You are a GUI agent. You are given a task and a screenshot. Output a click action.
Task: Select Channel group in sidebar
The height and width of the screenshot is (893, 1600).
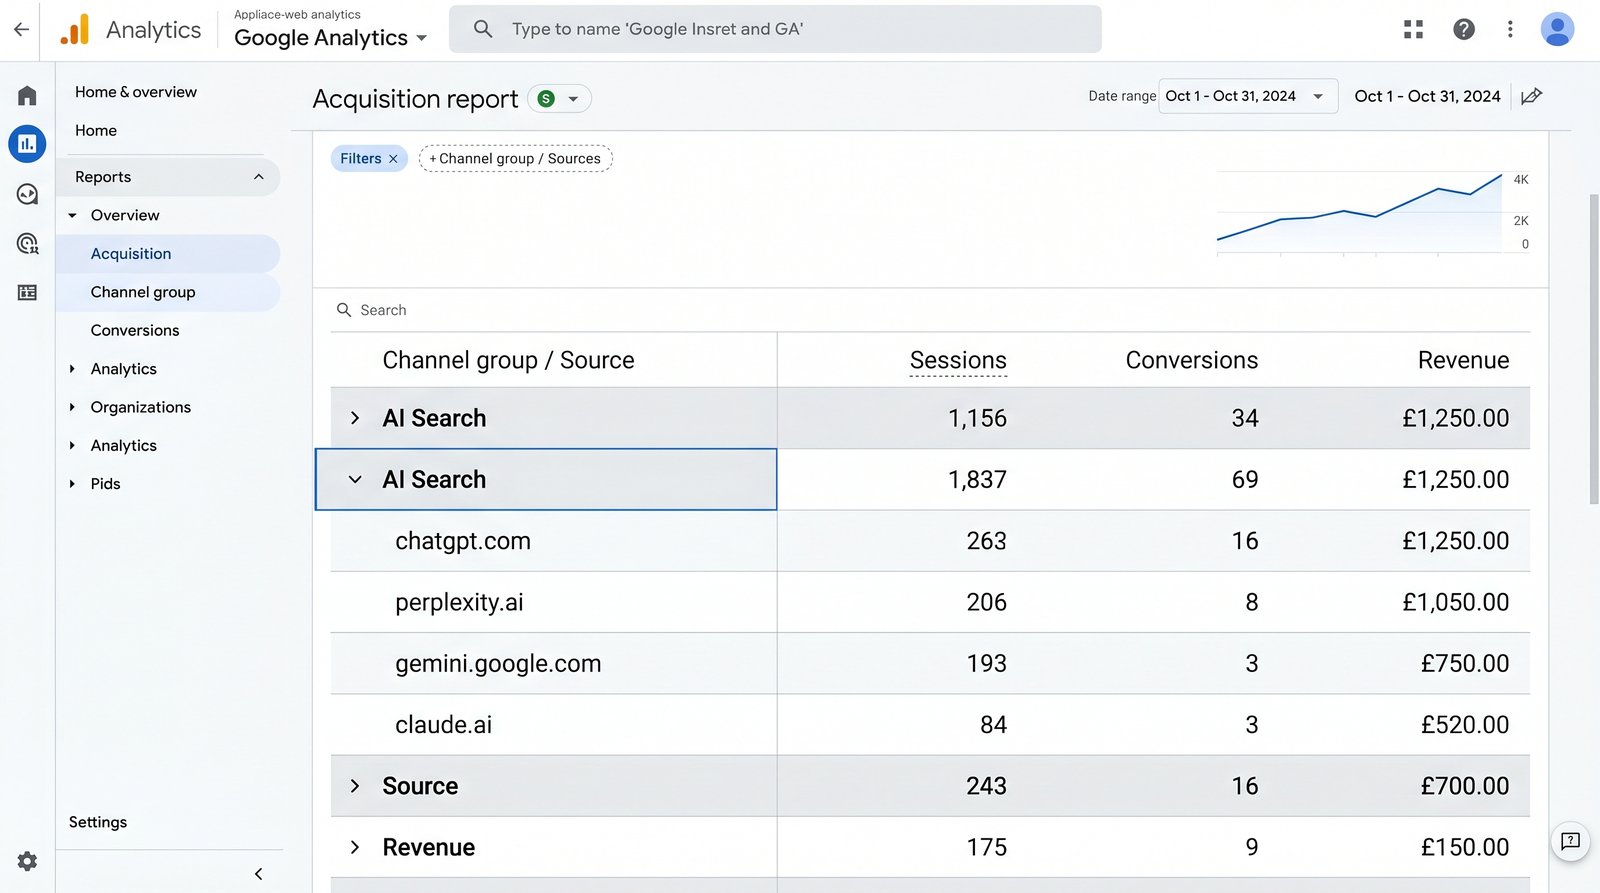pyautogui.click(x=167, y=292)
